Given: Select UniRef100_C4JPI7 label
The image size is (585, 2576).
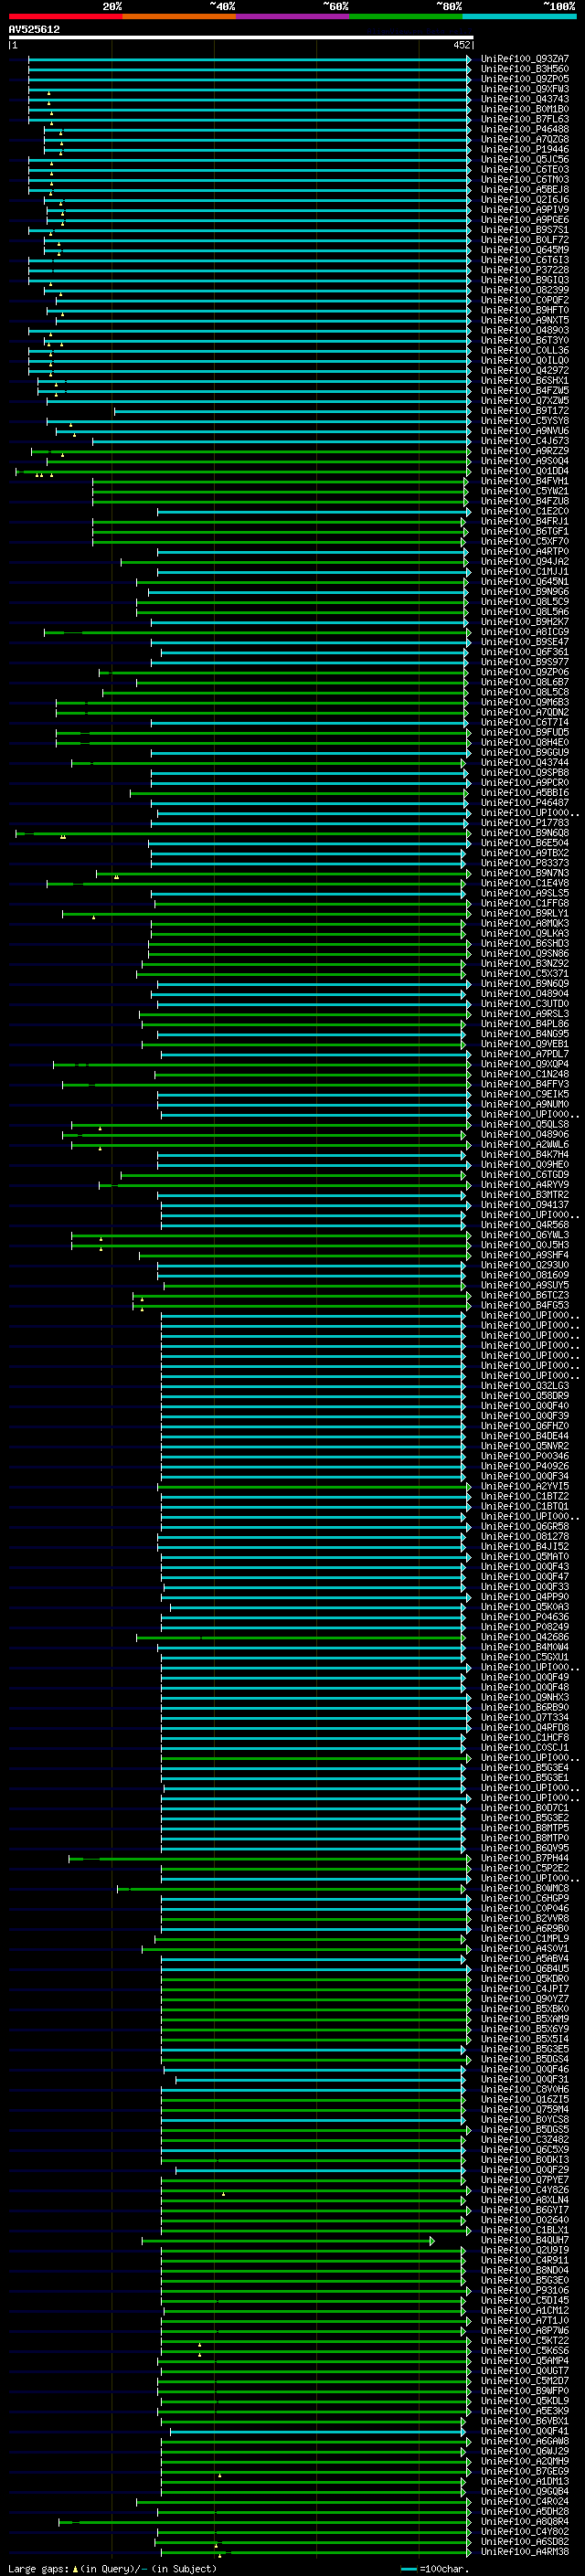Looking at the screenshot, I should pos(525,1989).
